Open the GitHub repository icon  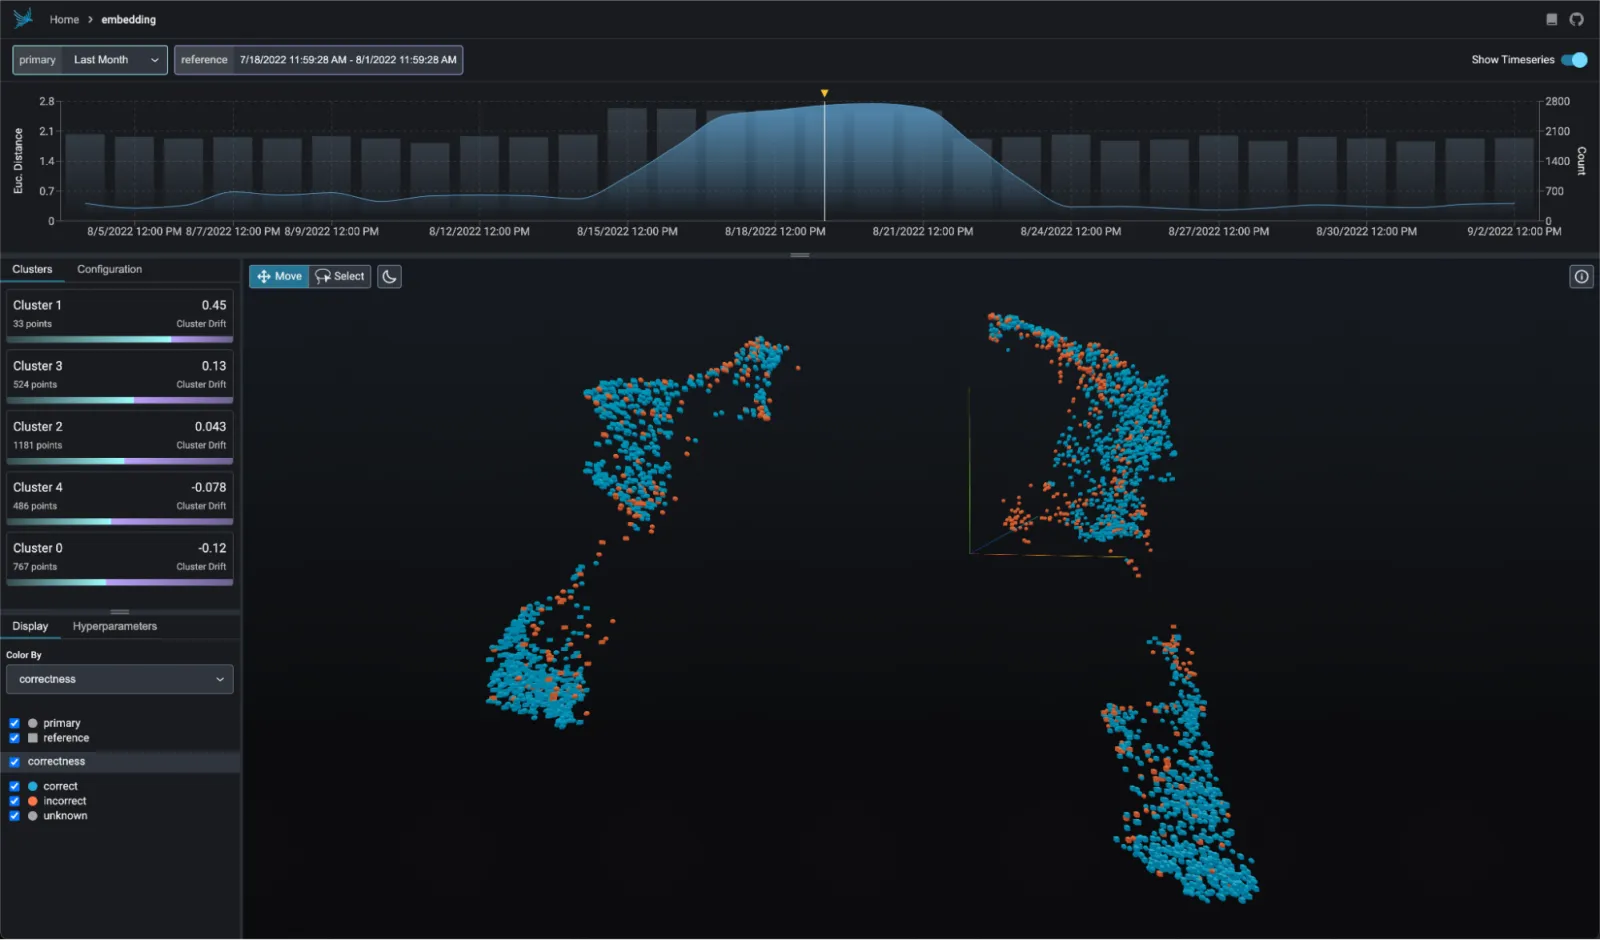tap(1578, 19)
